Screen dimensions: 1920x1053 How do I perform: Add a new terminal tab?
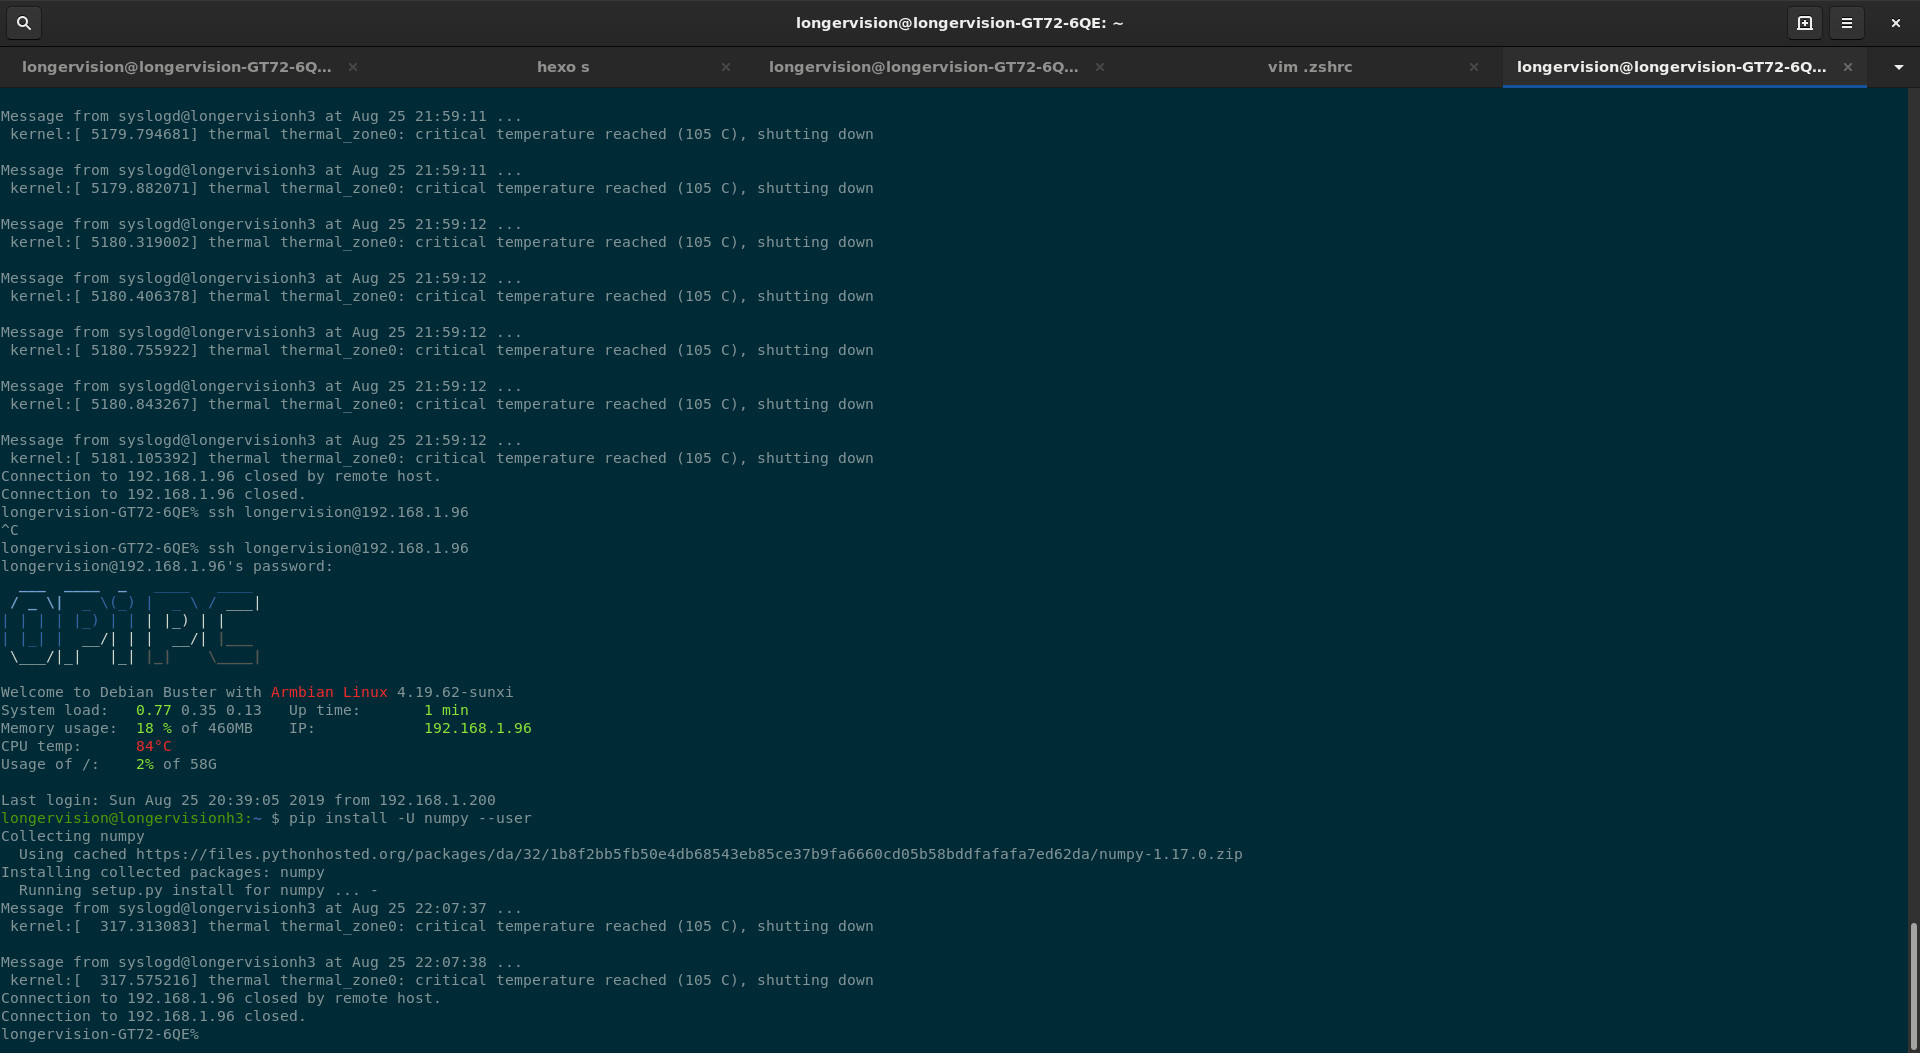(1805, 23)
